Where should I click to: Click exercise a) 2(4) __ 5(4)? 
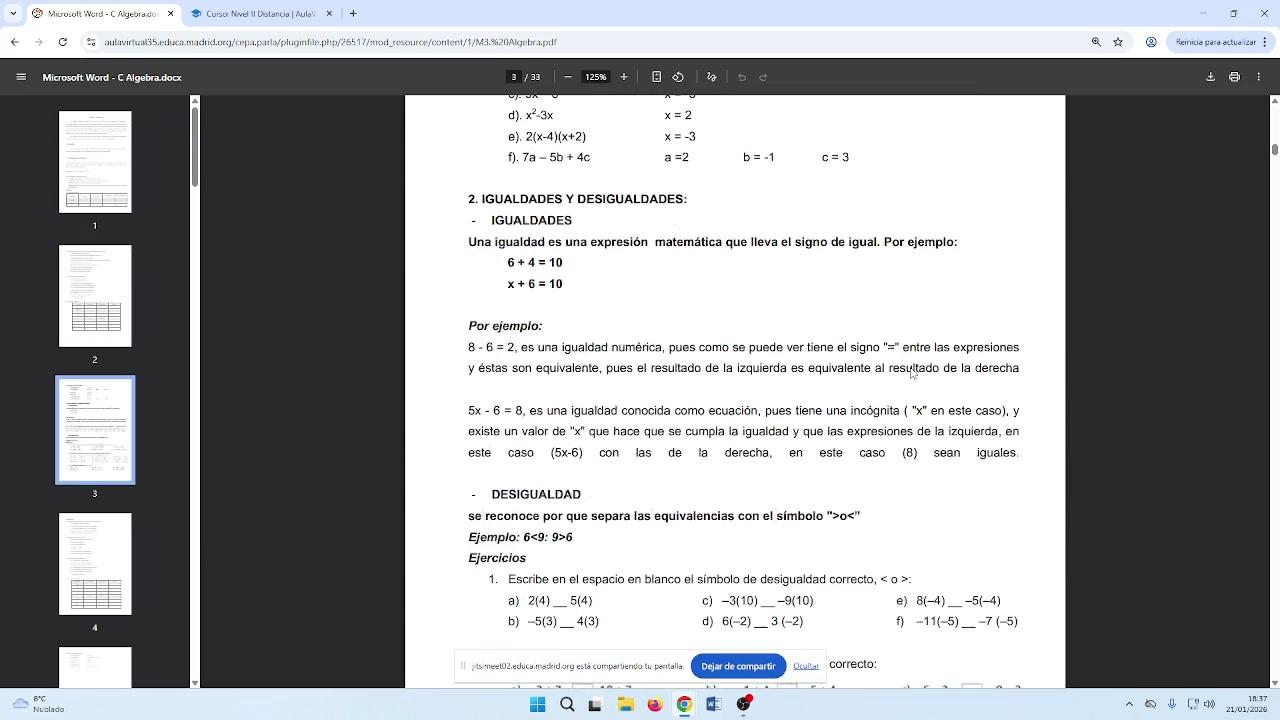coord(550,601)
